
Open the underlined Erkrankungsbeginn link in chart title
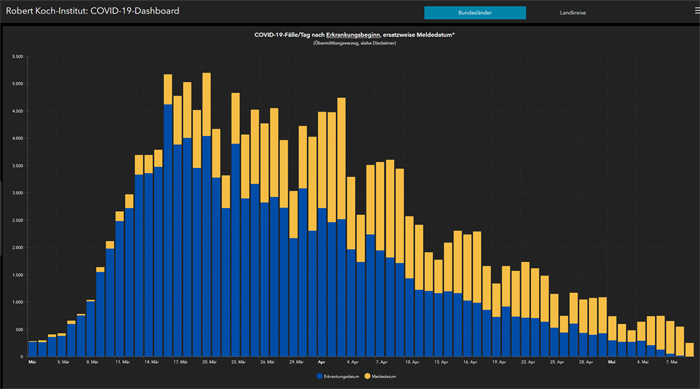click(x=353, y=35)
